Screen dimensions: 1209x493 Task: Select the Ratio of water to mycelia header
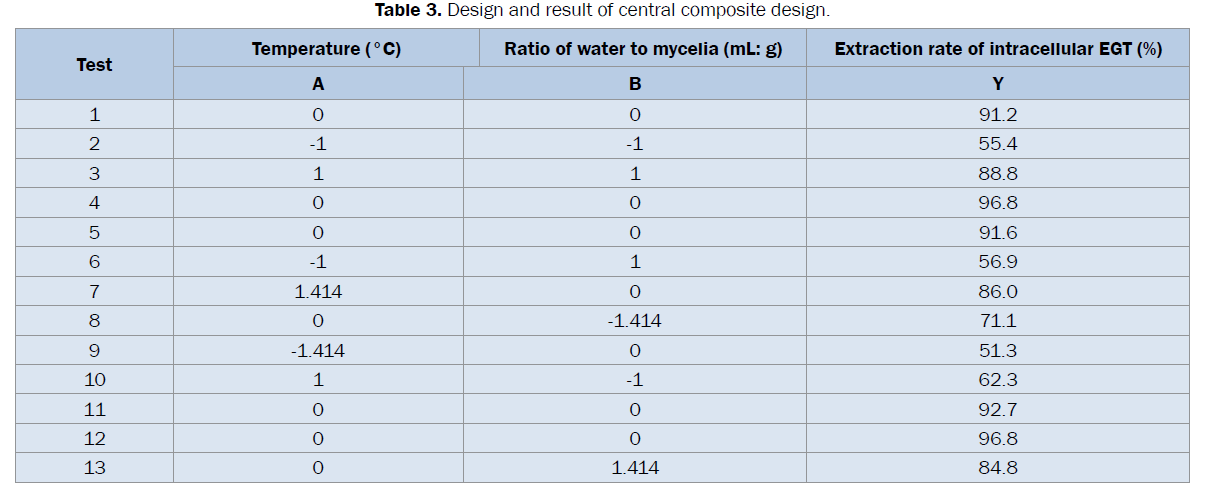coord(643,49)
